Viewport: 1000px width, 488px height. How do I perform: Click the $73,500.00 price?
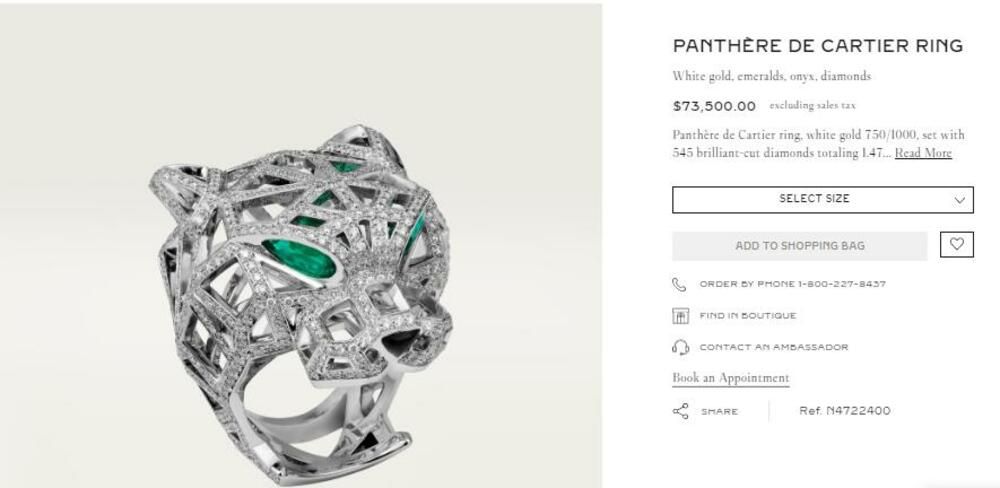coord(714,106)
